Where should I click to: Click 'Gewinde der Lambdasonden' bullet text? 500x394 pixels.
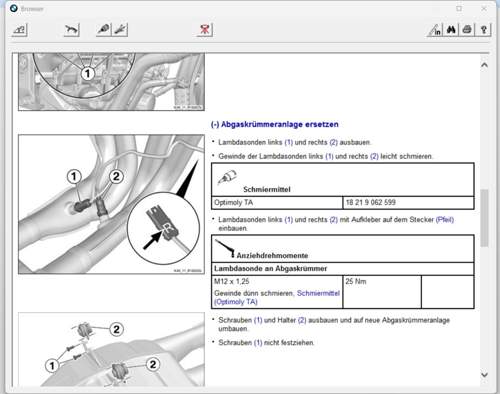tap(325, 156)
